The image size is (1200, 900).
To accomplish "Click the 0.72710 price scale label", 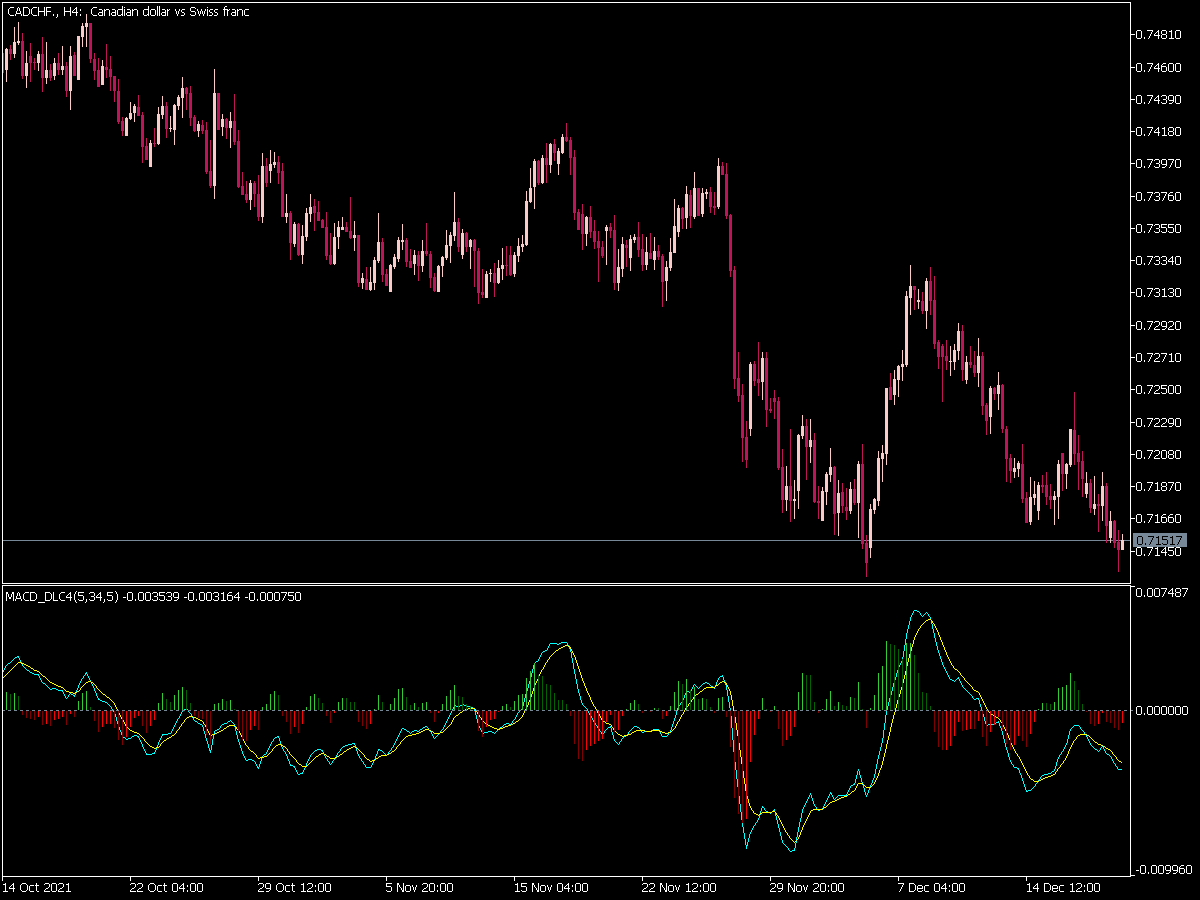I will tap(1161, 357).
